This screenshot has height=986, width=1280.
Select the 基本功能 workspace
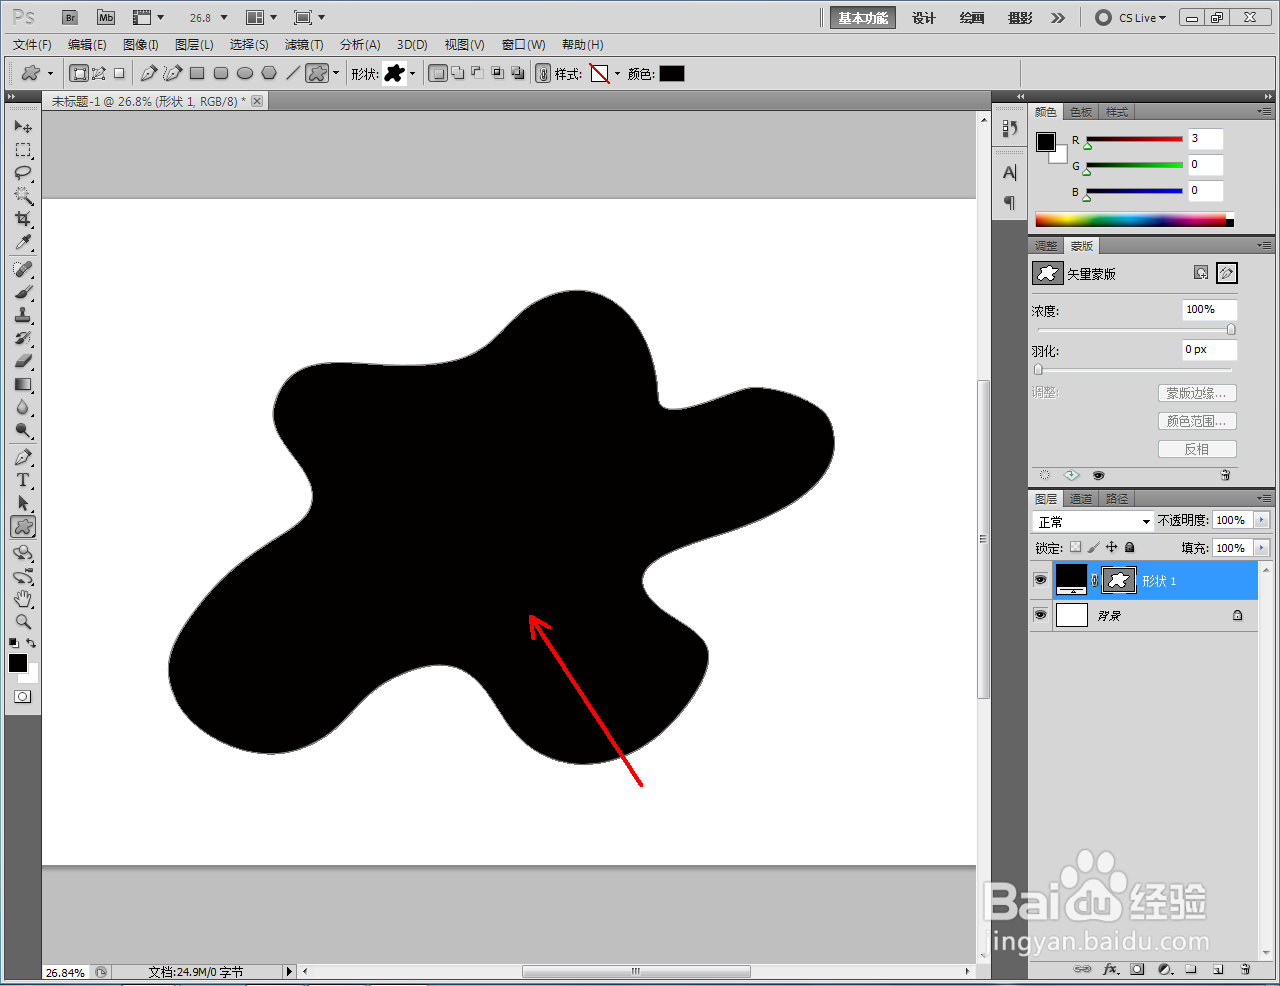point(862,17)
